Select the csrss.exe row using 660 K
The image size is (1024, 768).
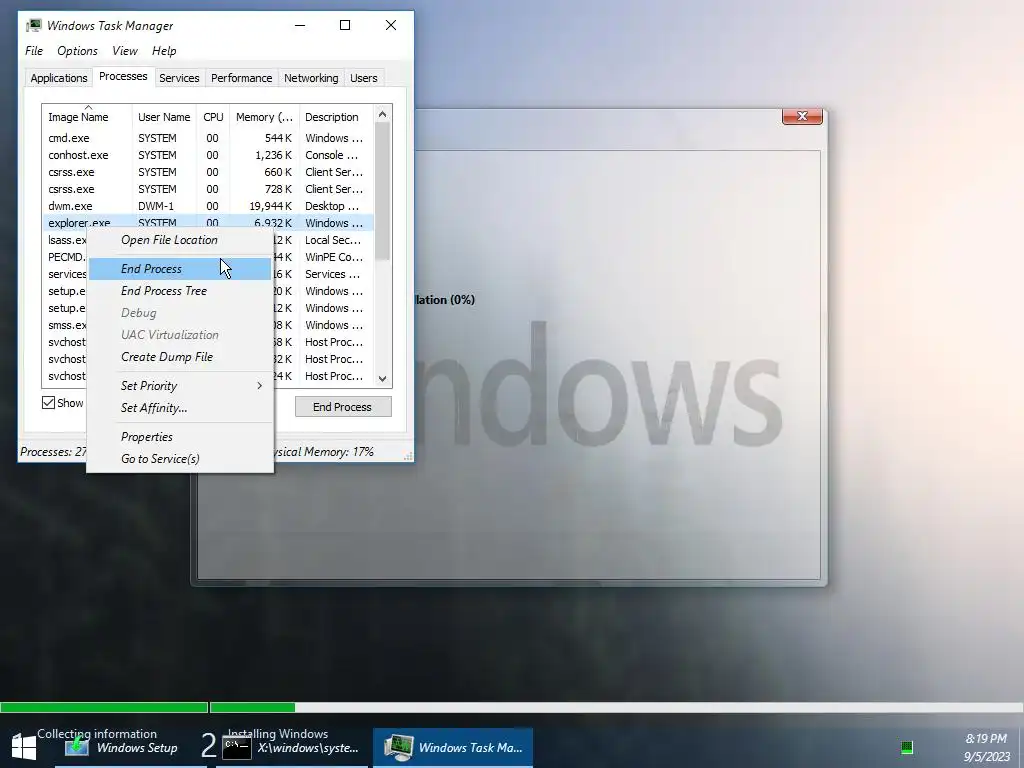click(x=208, y=172)
